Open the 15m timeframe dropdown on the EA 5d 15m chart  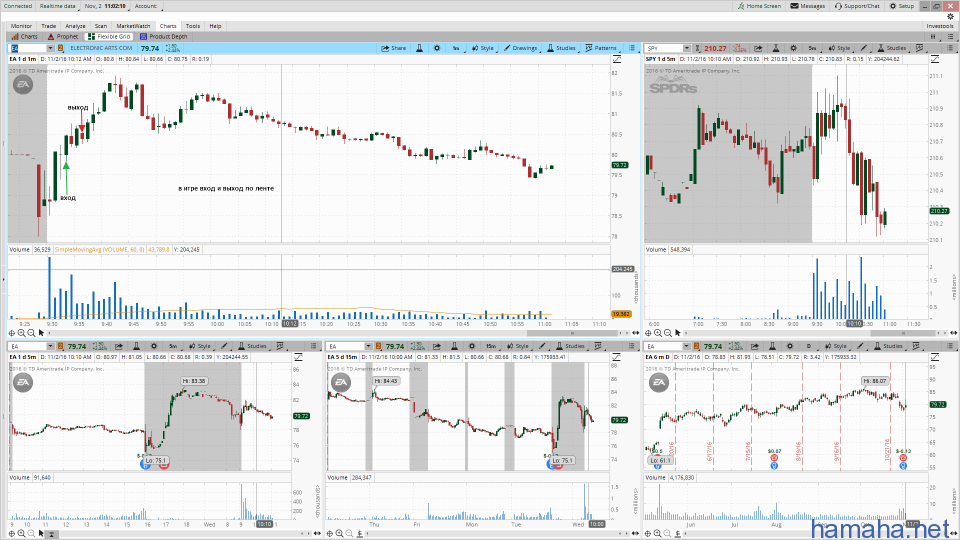click(491, 346)
